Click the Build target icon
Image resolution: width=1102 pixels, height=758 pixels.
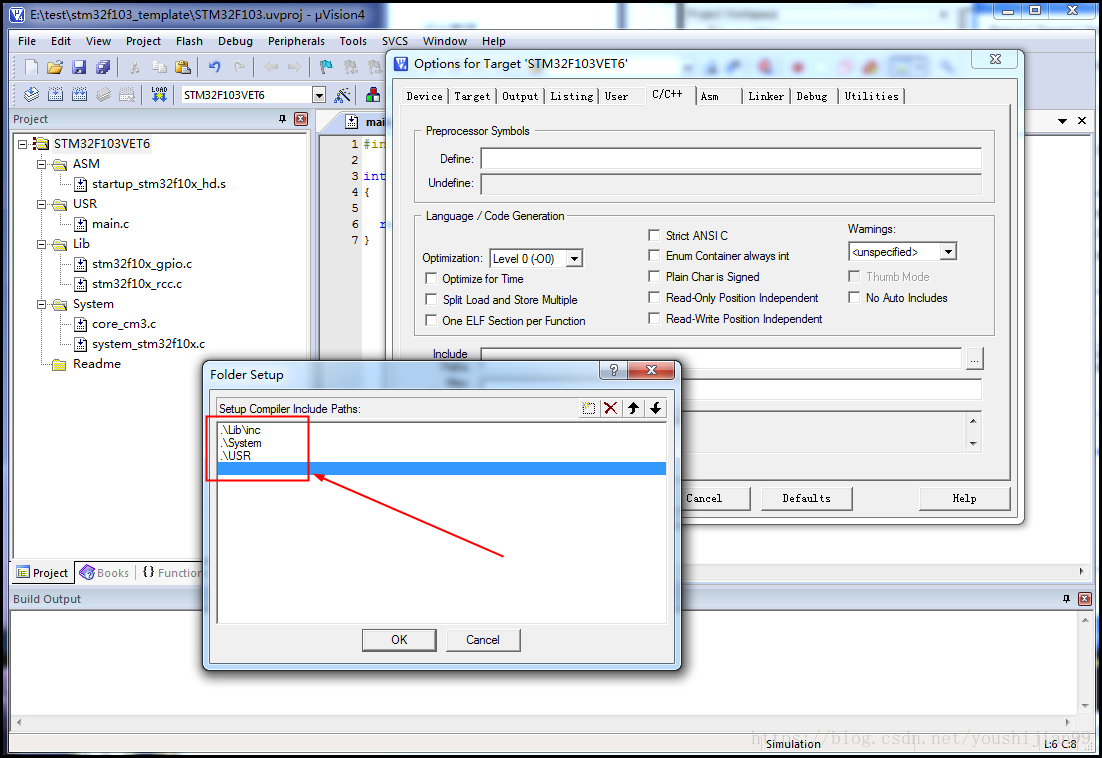click(x=56, y=94)
